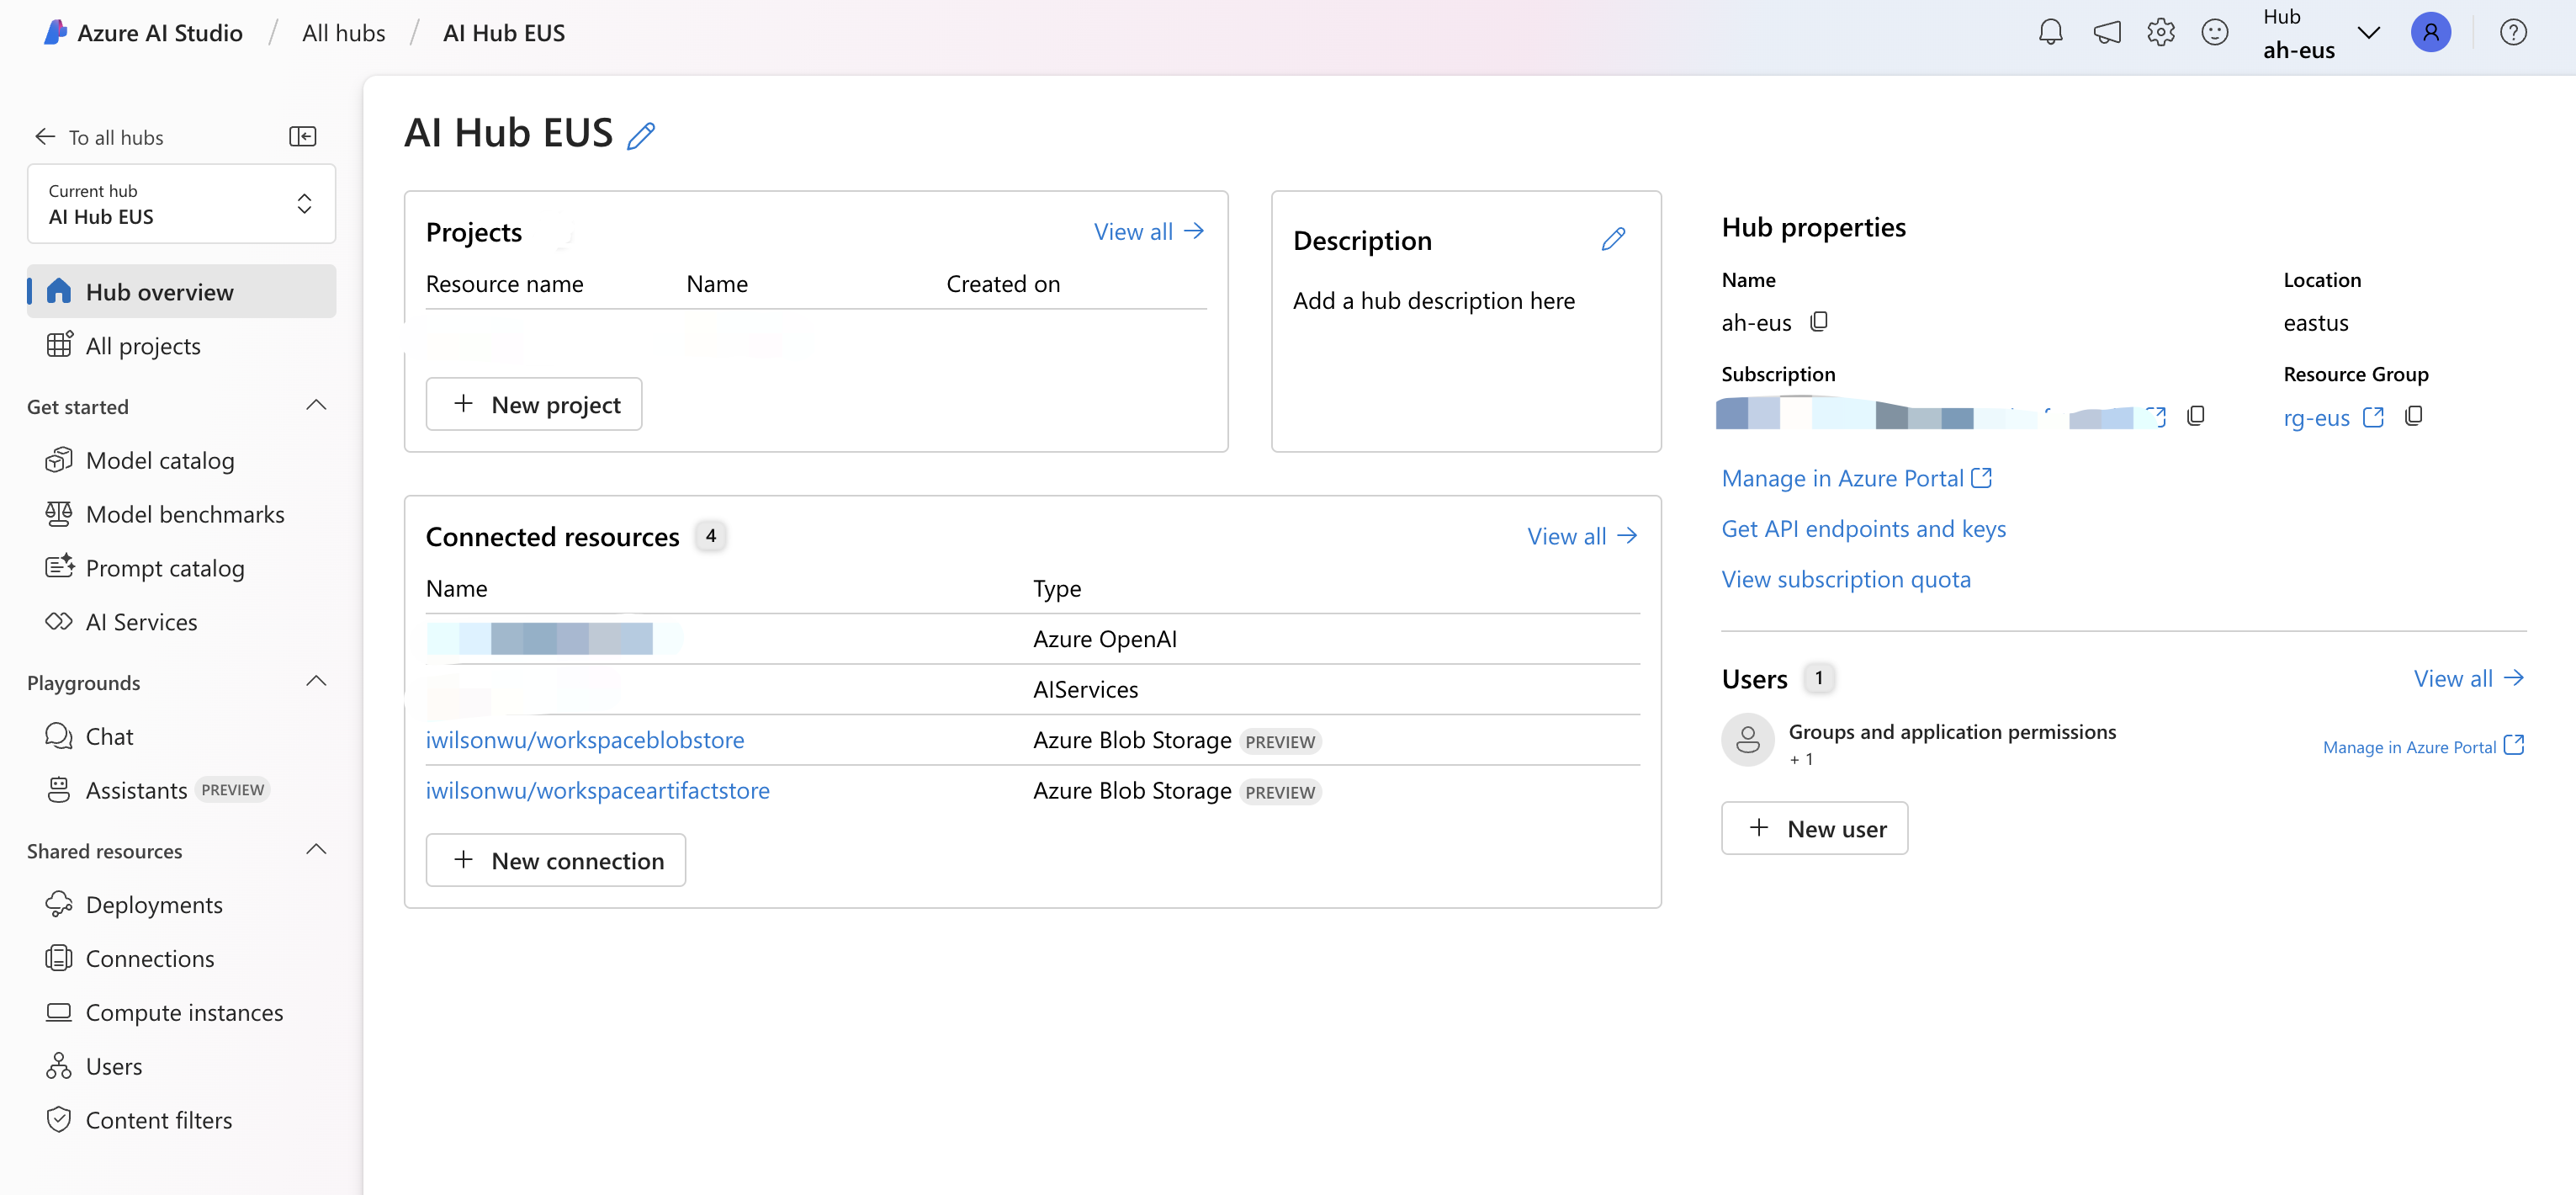2576x1195 pixels.
Task: Open Hub overview navigation item
Action: click(x=159, y=291)
